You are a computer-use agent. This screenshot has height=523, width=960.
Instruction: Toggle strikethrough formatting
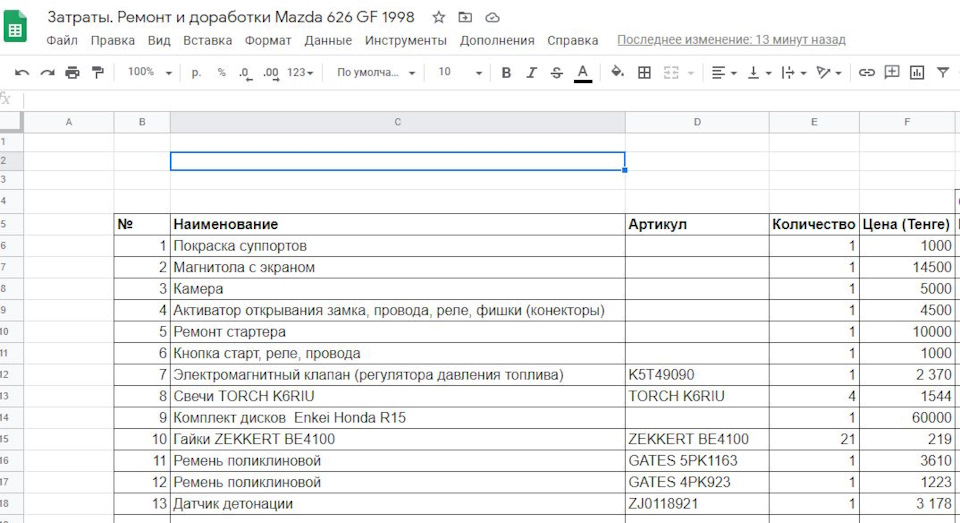[x=556, y=73]
